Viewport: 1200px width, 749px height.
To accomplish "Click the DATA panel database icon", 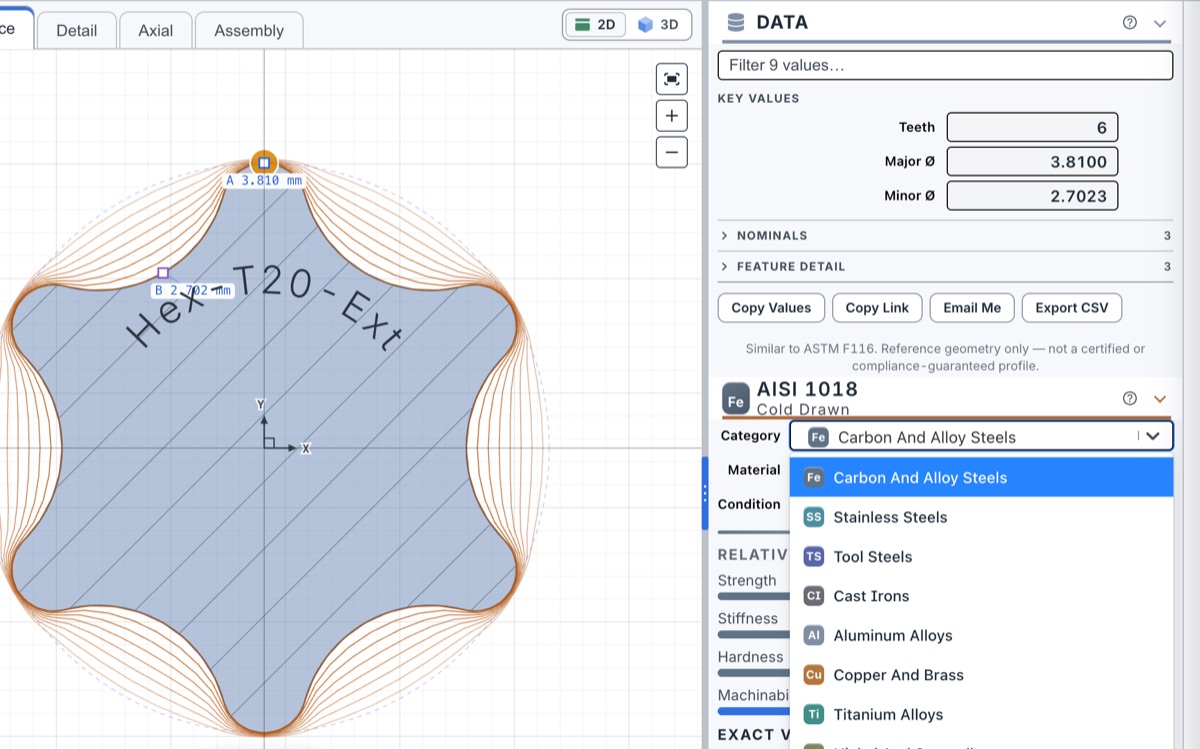I will pos(736,23).
